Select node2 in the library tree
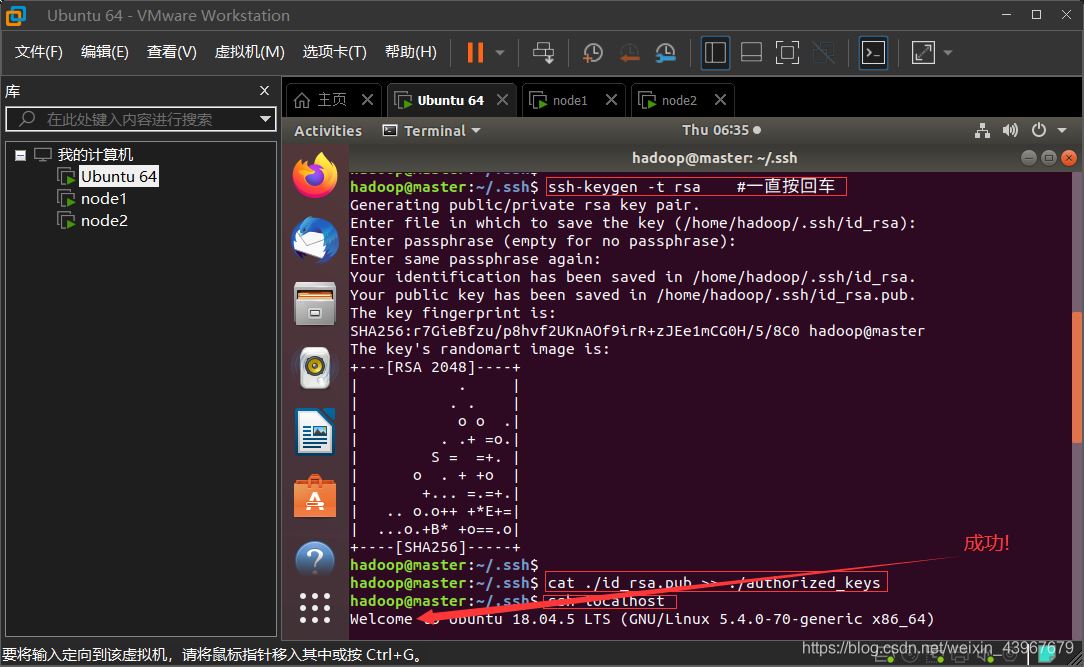This screenshot has width=1084, height=667. pos(104,220)
